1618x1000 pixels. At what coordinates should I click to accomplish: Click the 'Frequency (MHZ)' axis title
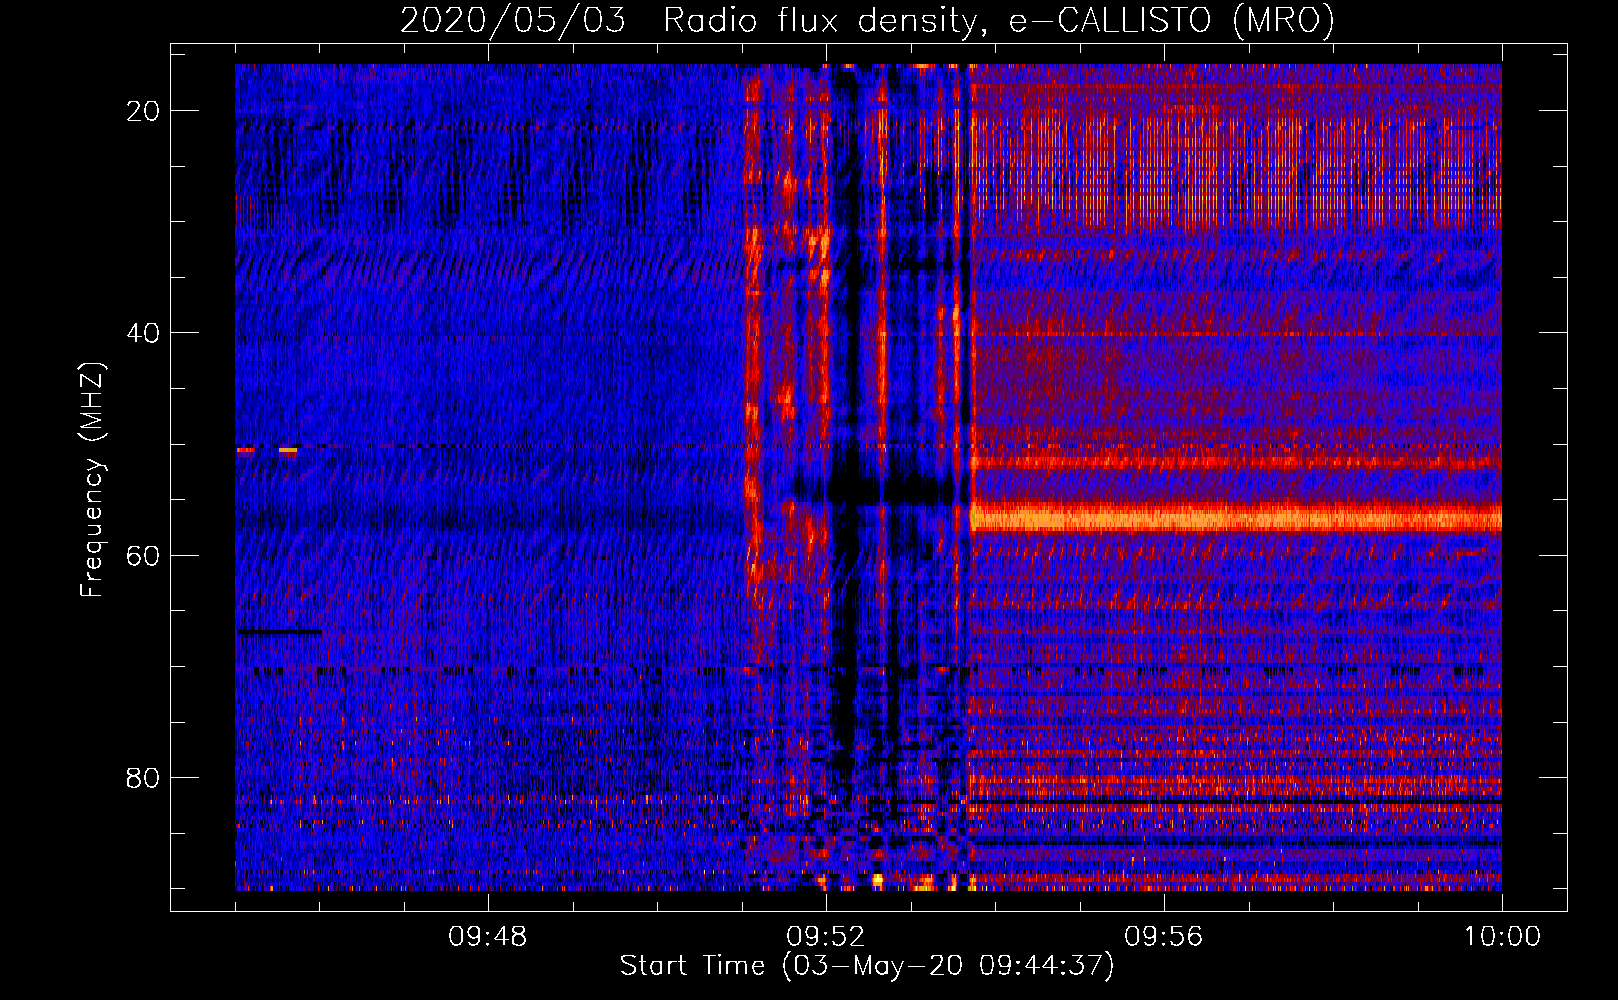[92, 480]
